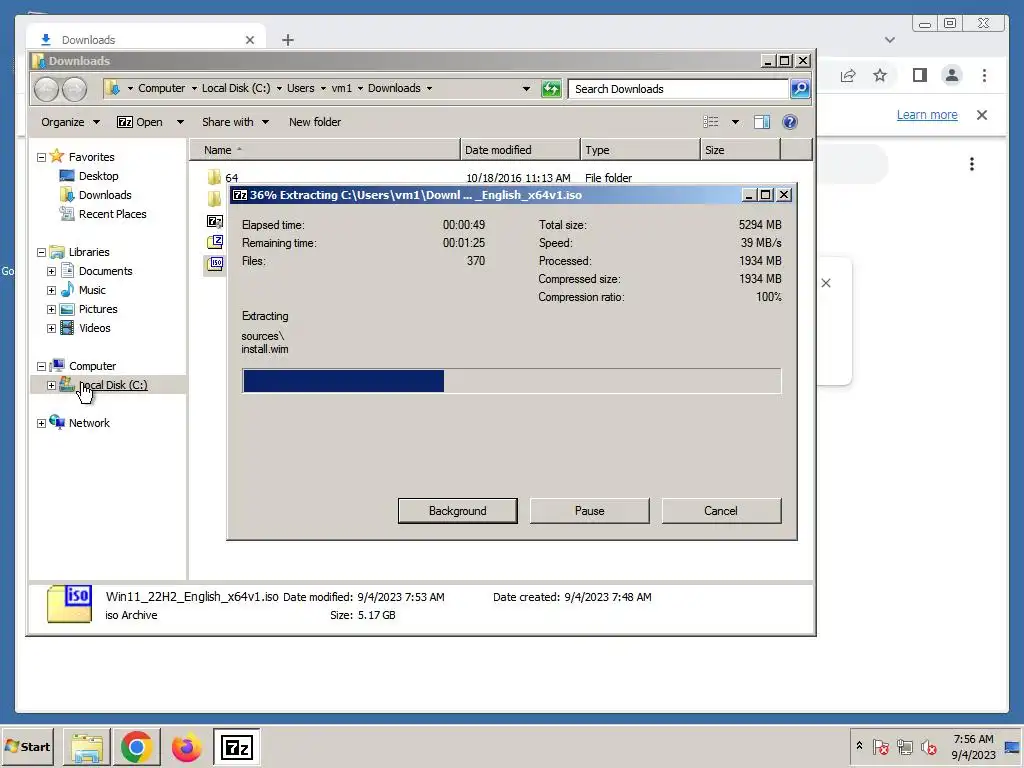
Task: Open Explorer Help icon
Action: click(790, 122)
